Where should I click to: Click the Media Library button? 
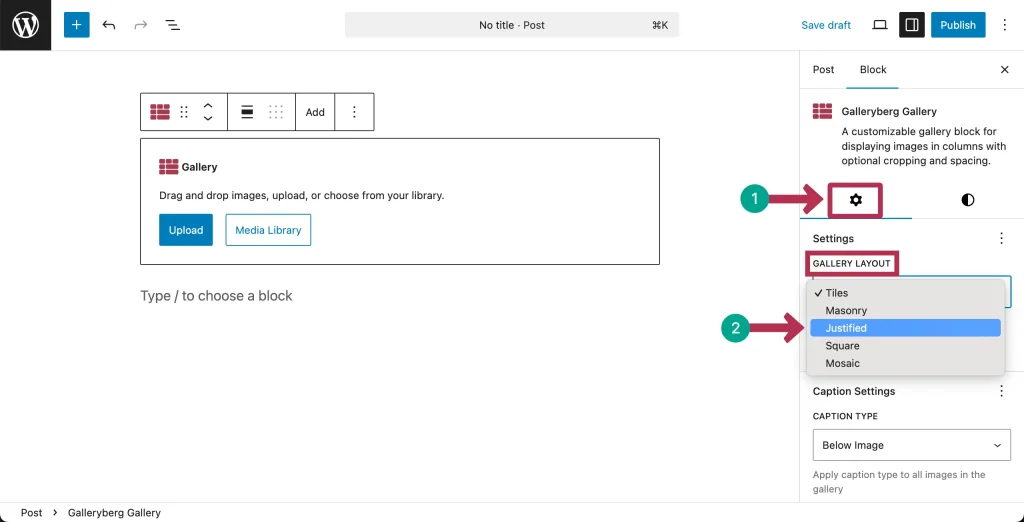click(x=268, y=230)
